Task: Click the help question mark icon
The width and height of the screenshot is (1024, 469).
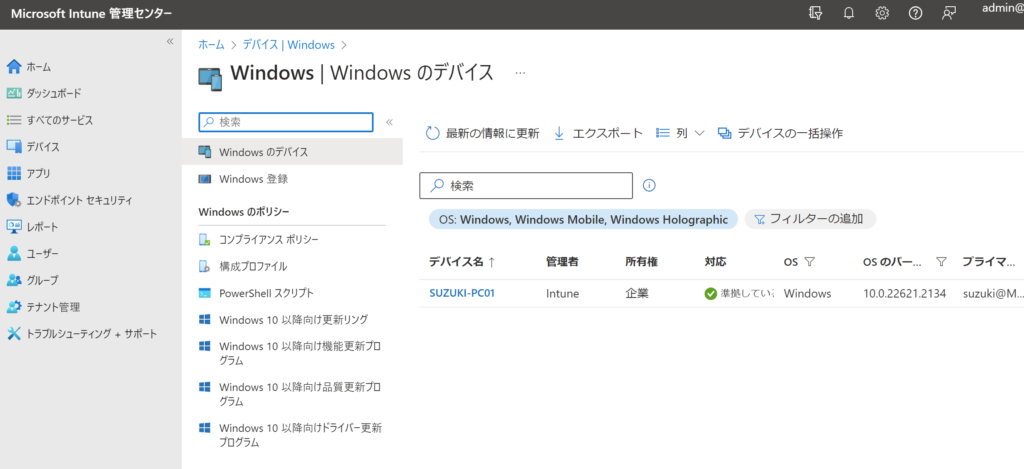Action: (x=915, y=13)
